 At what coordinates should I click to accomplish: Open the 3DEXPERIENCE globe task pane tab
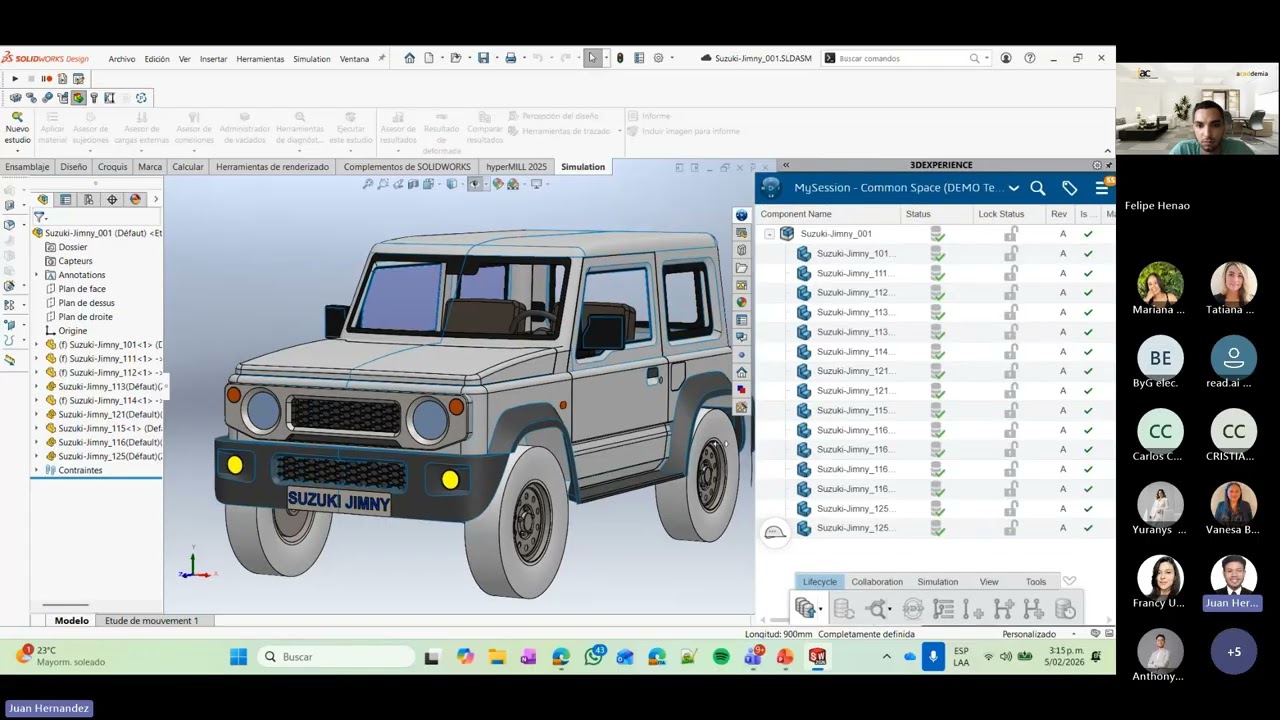point(741,215)
